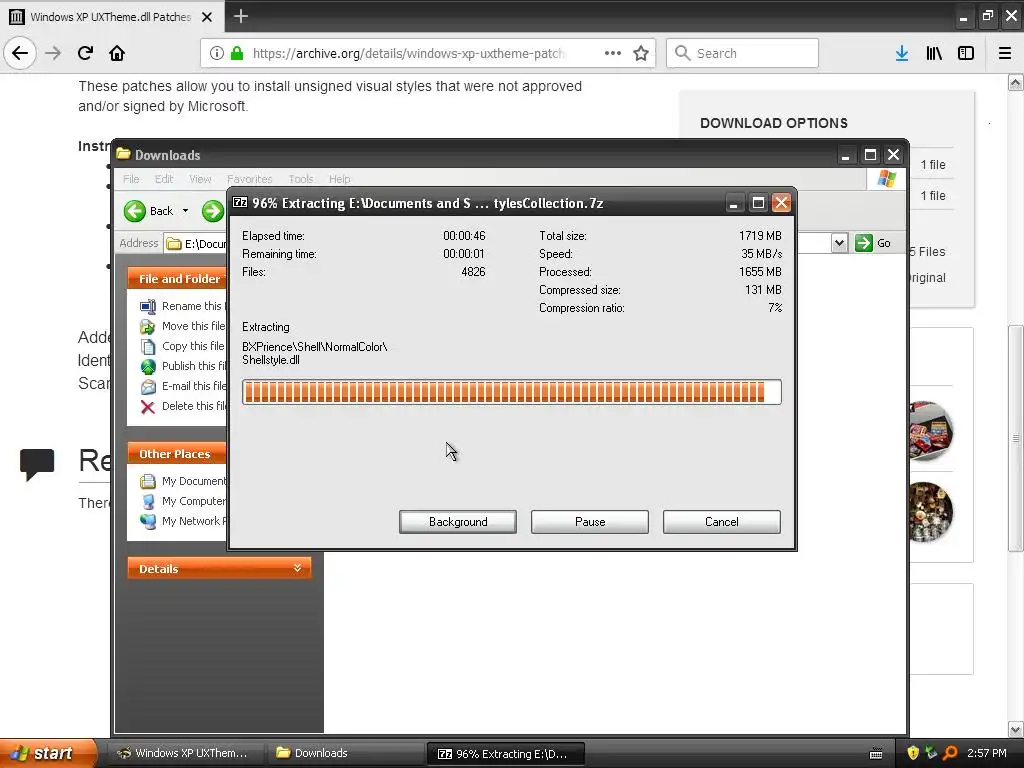Click the Safely Remove Hardware tray icon
Viewport: 1024px width, 768px height.
(931, 753)
